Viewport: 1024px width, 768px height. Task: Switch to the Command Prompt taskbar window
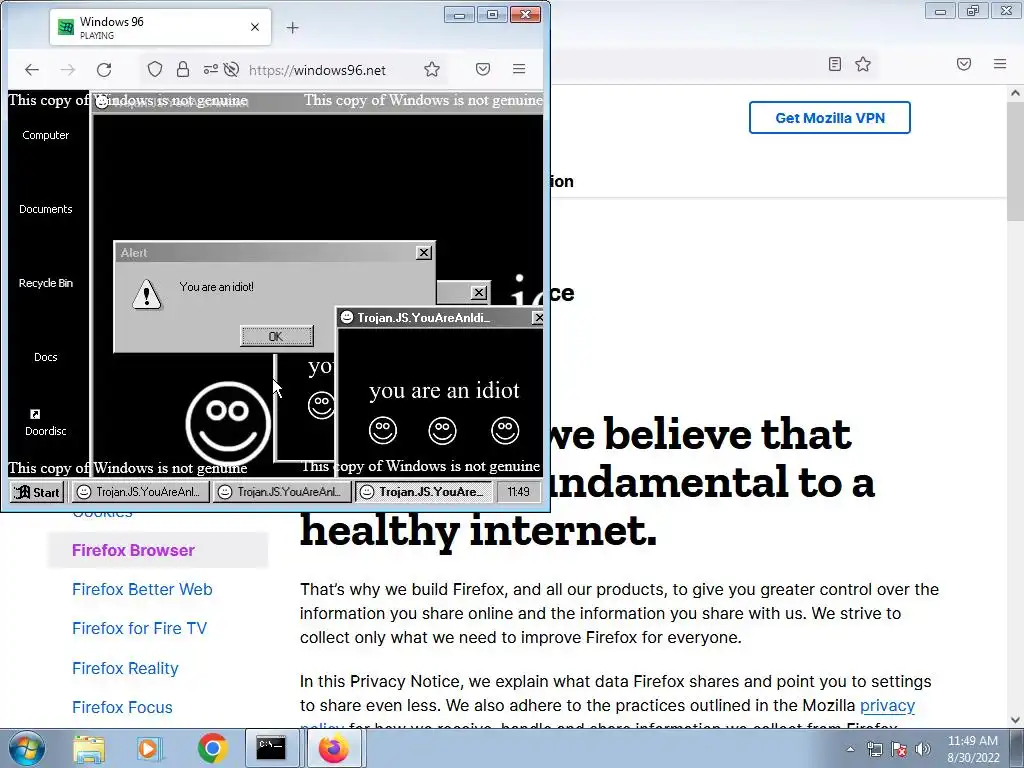pos(271,748)
